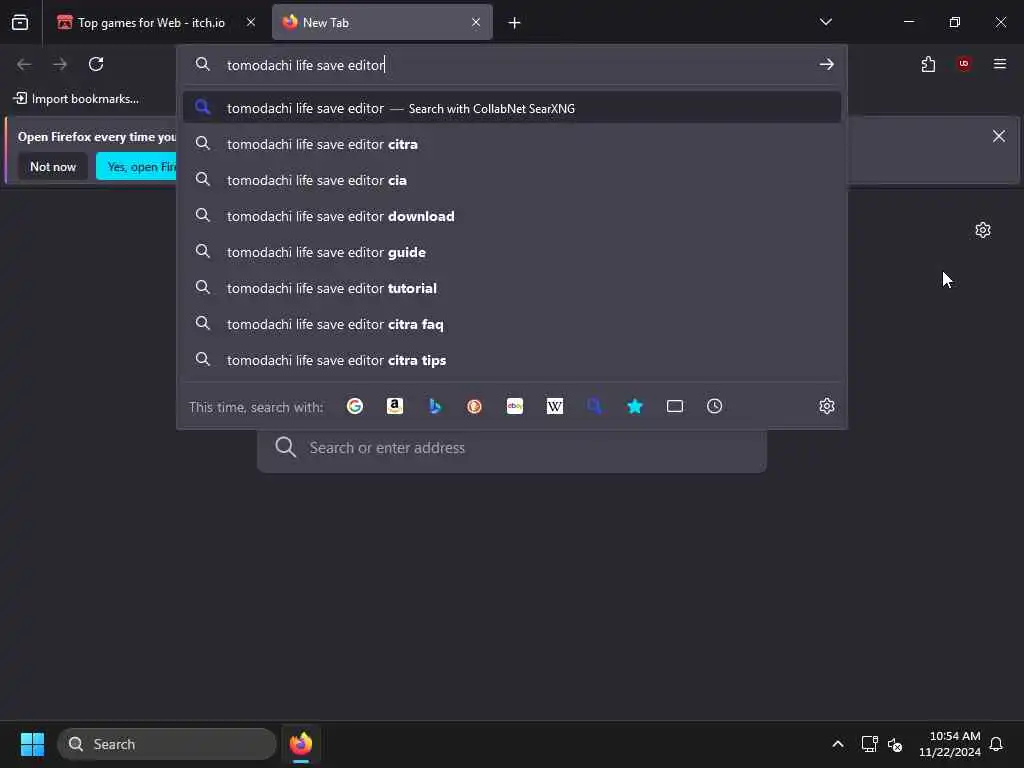Screen dimensions: 1024x768
Task: Search open tabs using the rectangle icon
Action: tap(675, 406)
